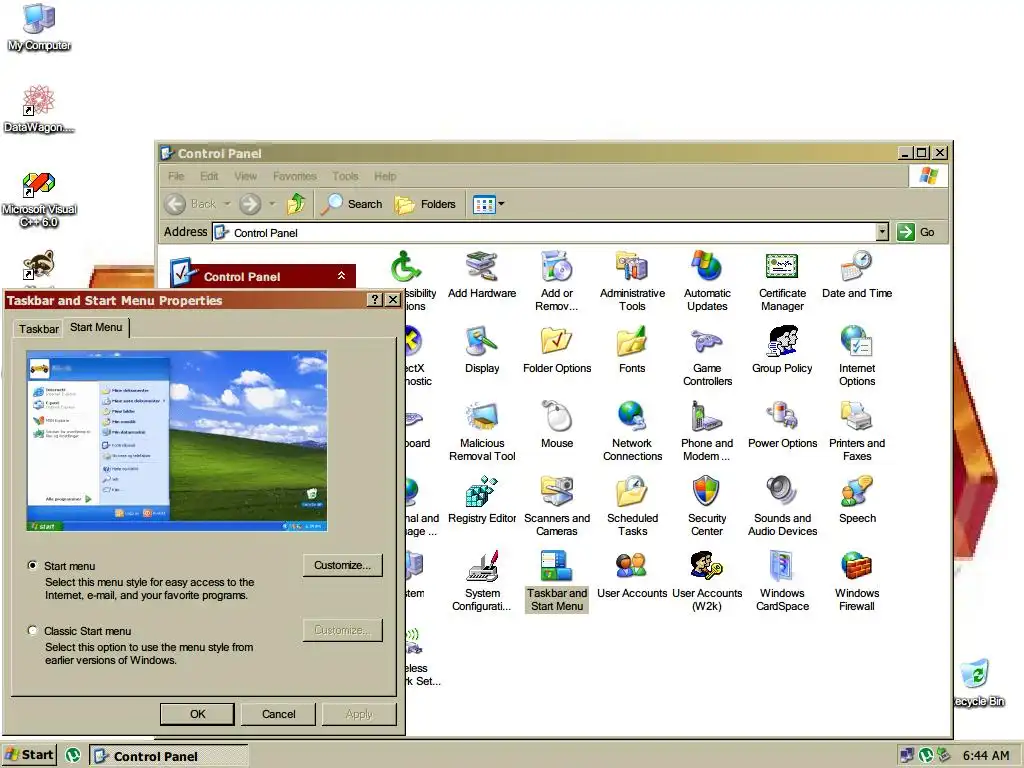
Task: Click the Control Panel taskbar button
Action: pos(168,756)
